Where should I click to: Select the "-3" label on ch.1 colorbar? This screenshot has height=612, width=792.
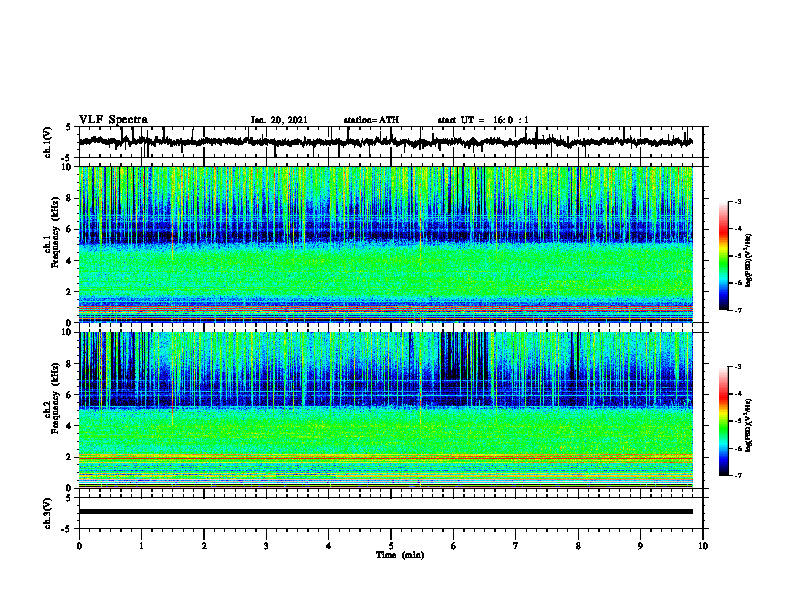738,201
